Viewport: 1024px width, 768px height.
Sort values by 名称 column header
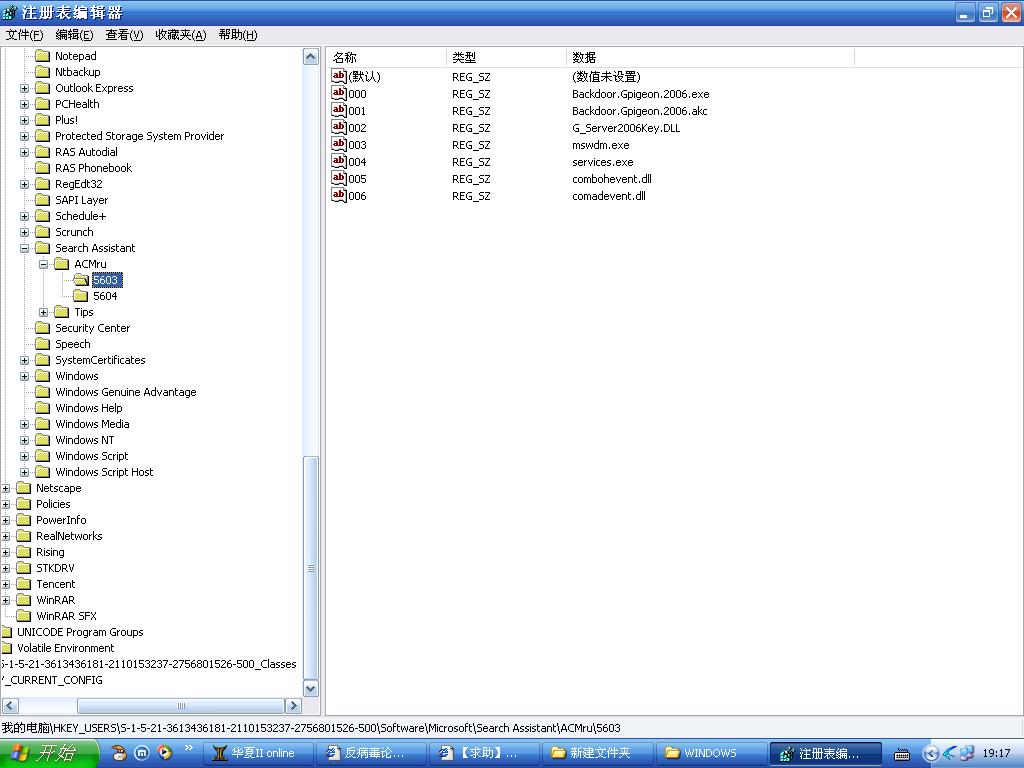(387, 57)
